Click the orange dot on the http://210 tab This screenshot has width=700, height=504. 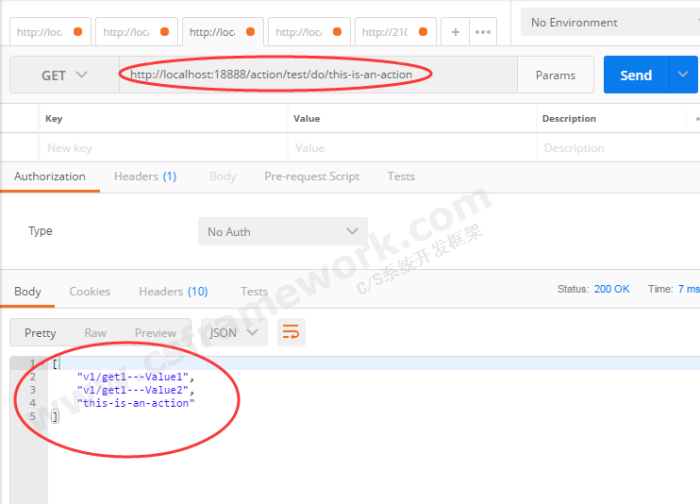point(423,32)
